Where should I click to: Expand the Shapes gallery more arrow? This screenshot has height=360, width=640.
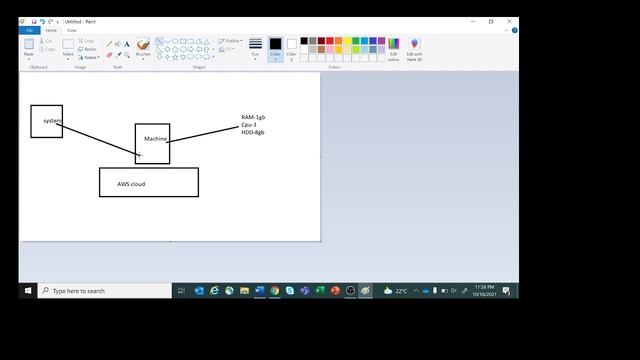pos(213,57)
